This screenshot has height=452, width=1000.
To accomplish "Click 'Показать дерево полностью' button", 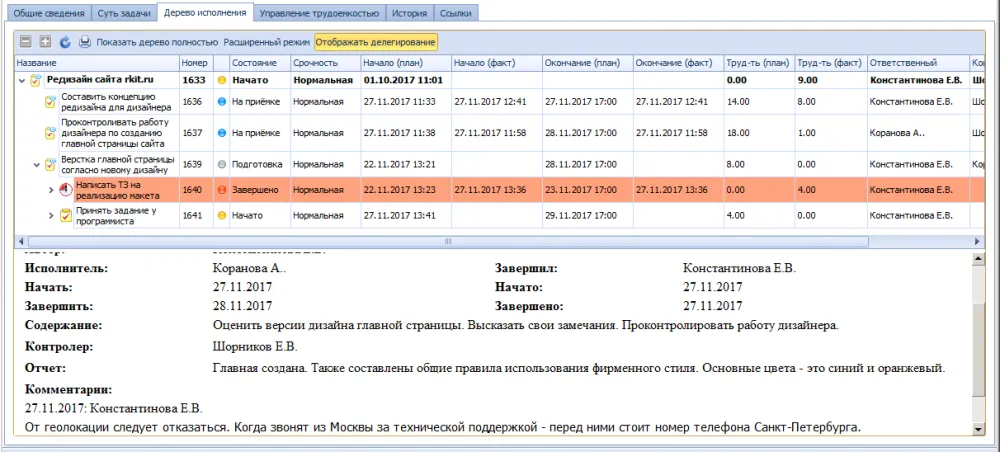I will coord(157,43).
